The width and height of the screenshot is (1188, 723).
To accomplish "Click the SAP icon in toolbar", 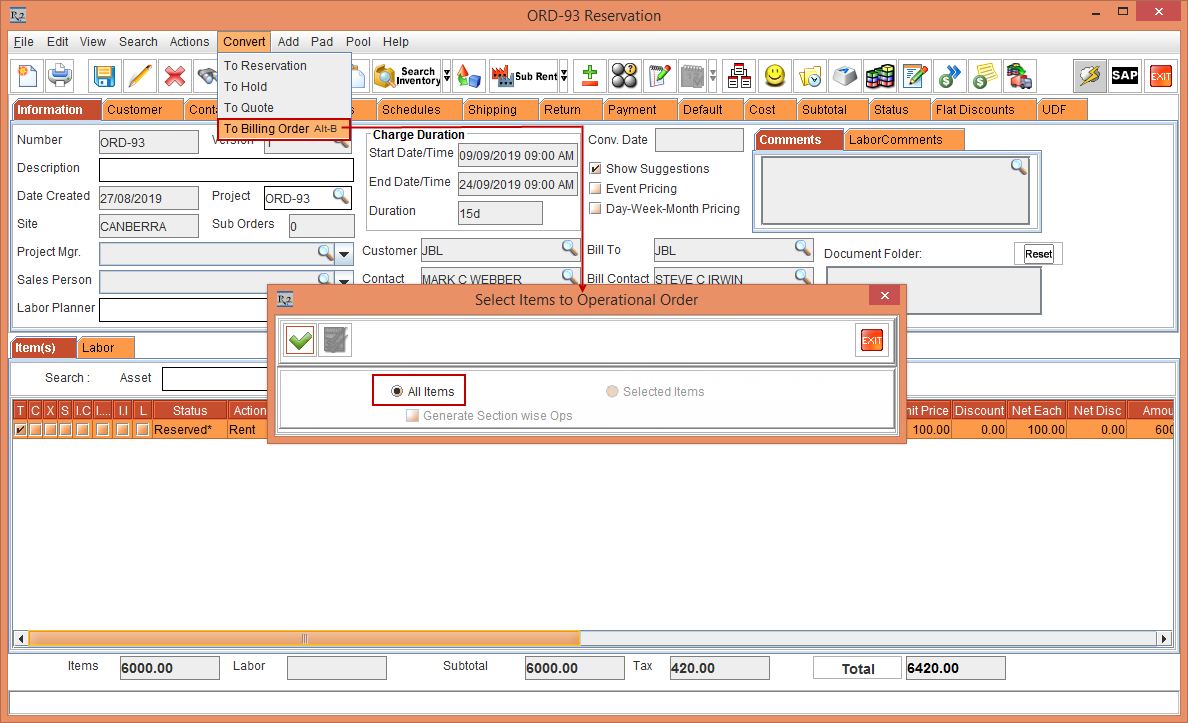I will point(1125,76).
